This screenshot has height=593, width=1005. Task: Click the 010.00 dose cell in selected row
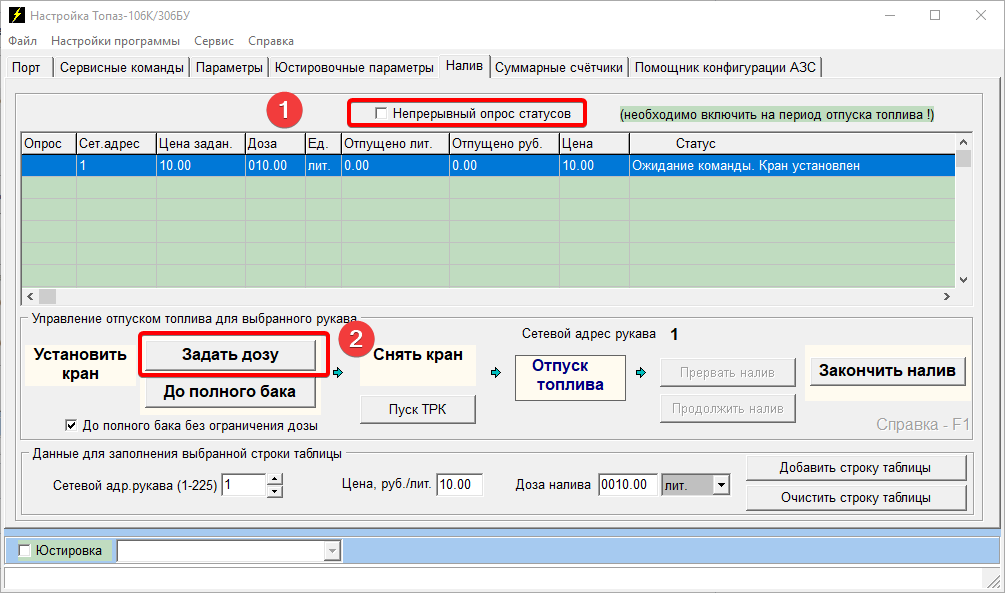[x=275, y=165]
